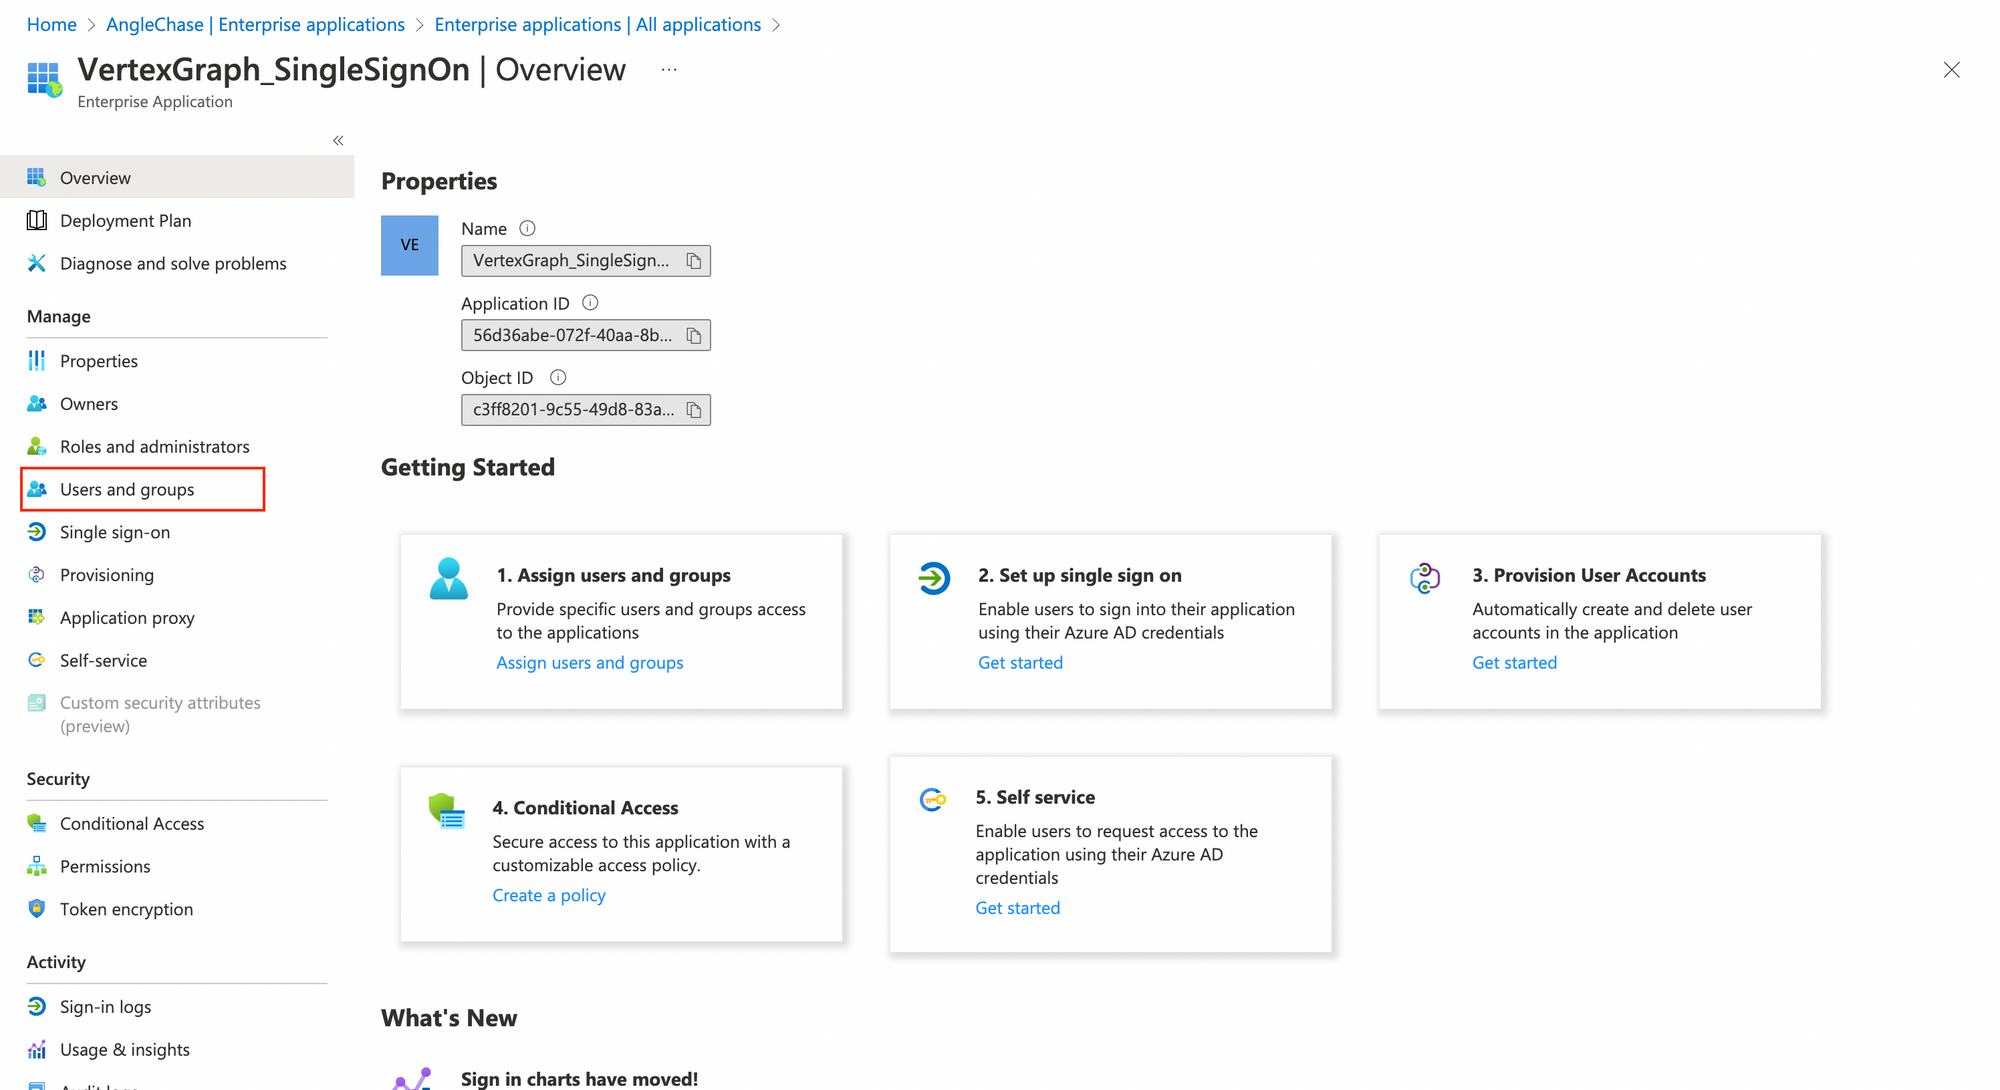Go to All applications breadcrumb
The image size is (2000, 1090).
(x=598, y=24)
